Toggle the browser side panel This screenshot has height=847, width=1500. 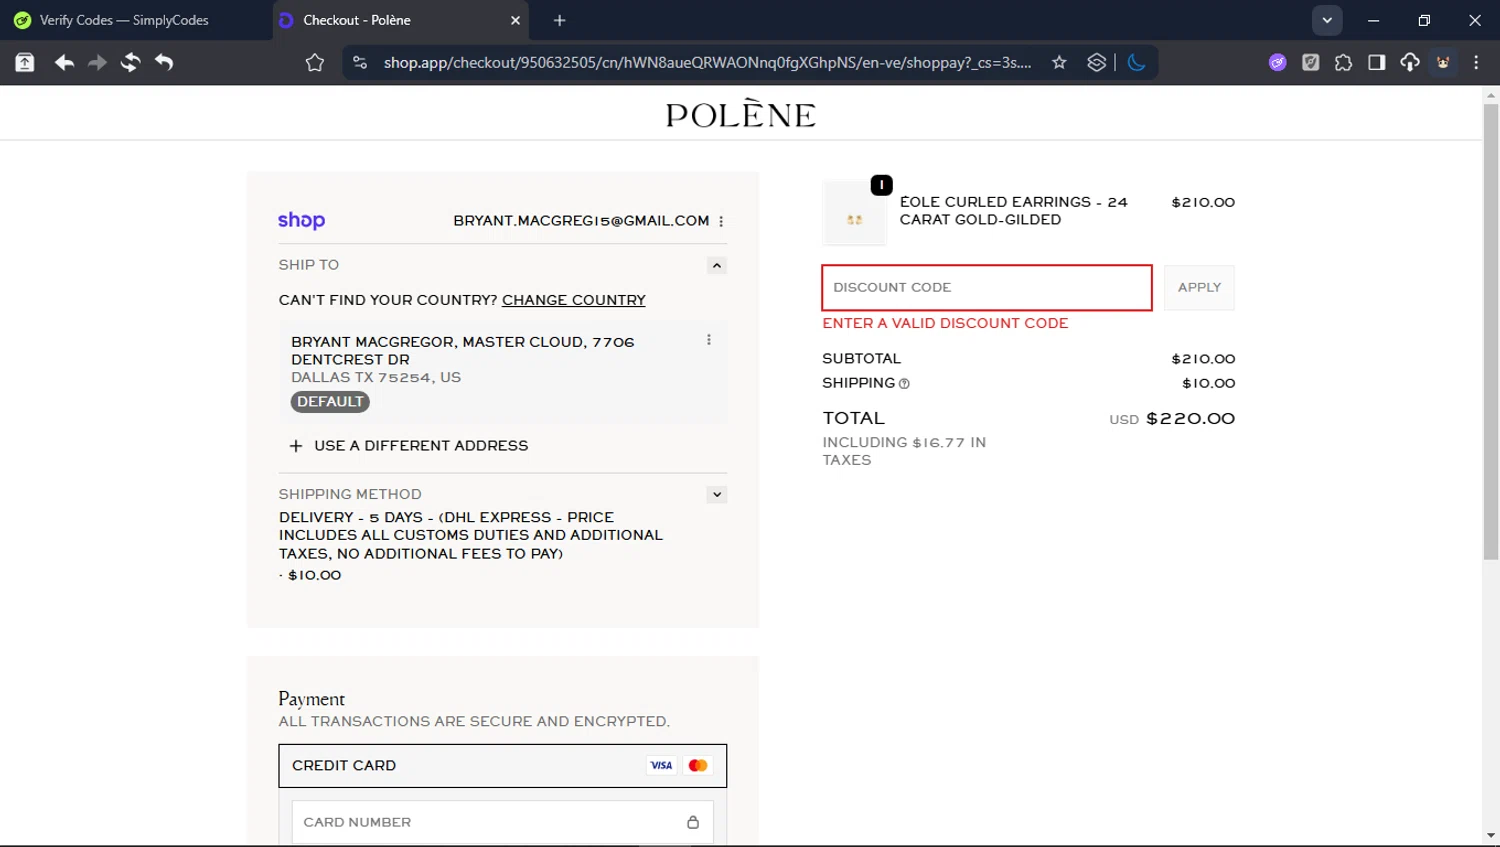pyautogui.click(x=1377, y=62)
